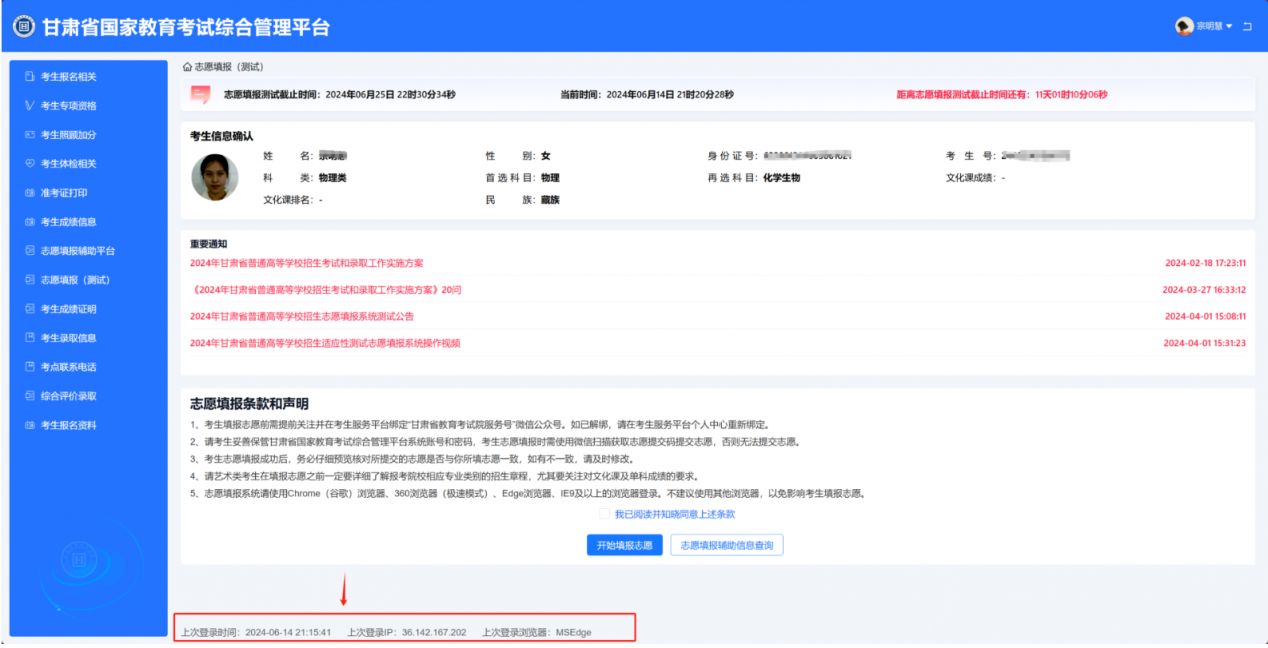Open the 志愿填报系统测试公告 notice

coord(302,316)
